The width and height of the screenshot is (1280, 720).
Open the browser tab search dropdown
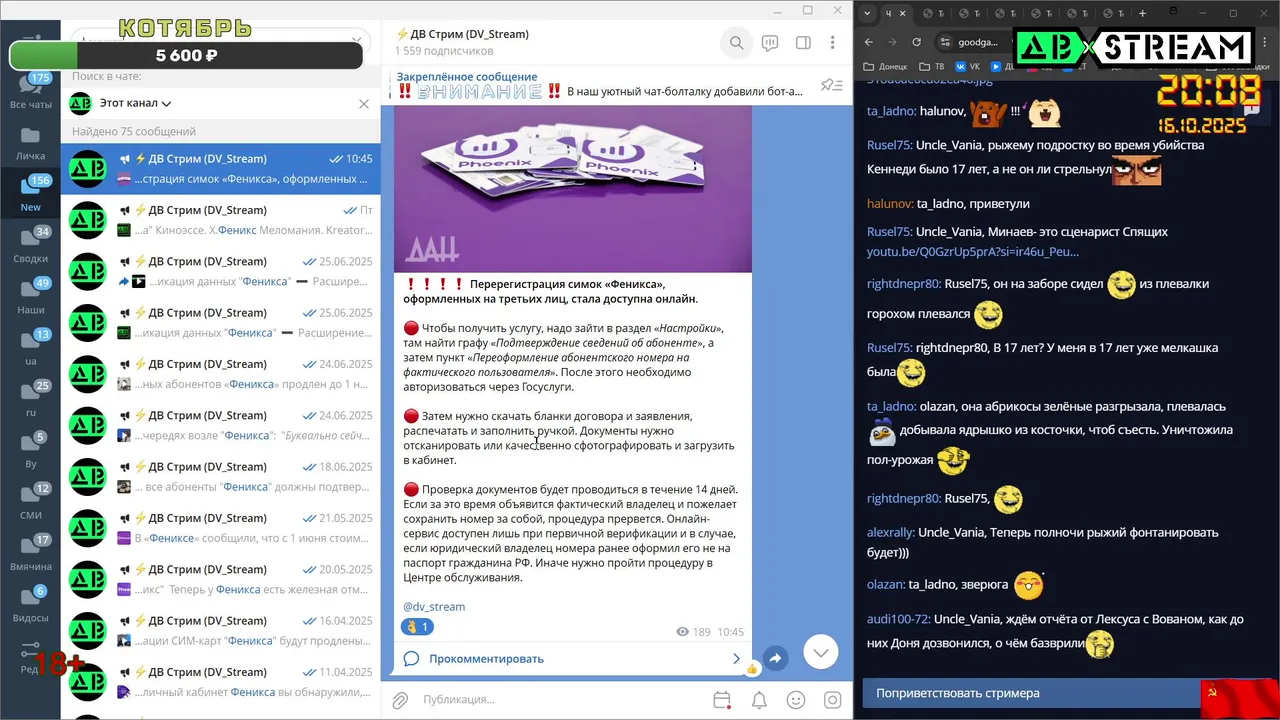tap(868, 13)
